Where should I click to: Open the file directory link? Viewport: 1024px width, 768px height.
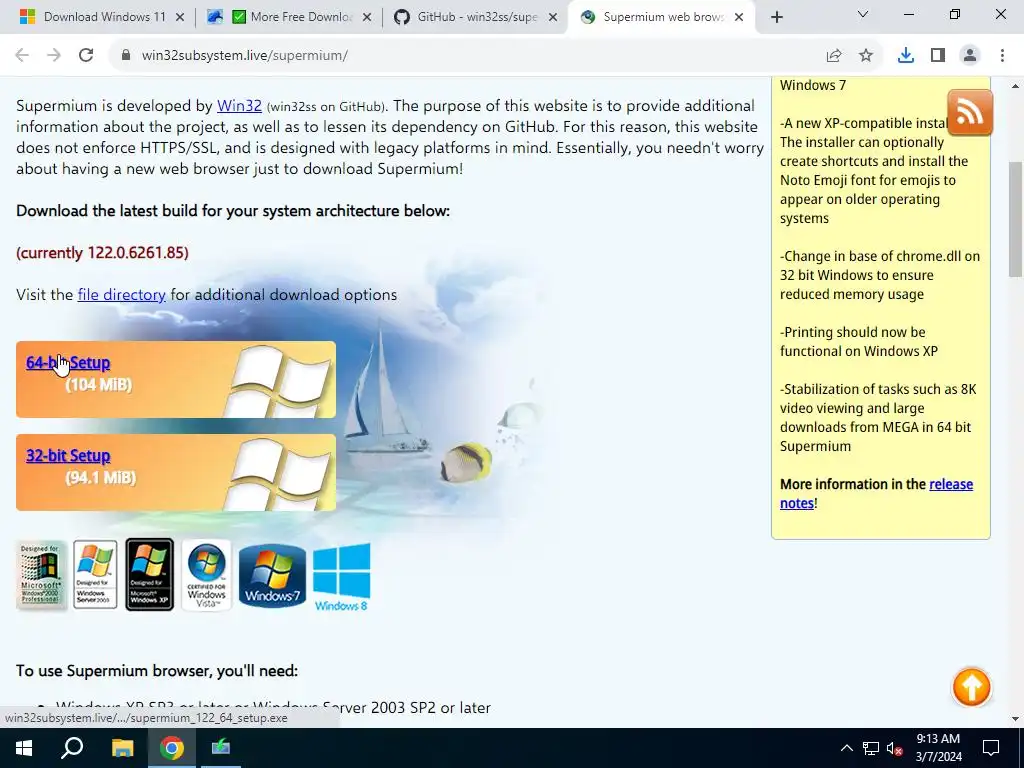tap(121, 295)
